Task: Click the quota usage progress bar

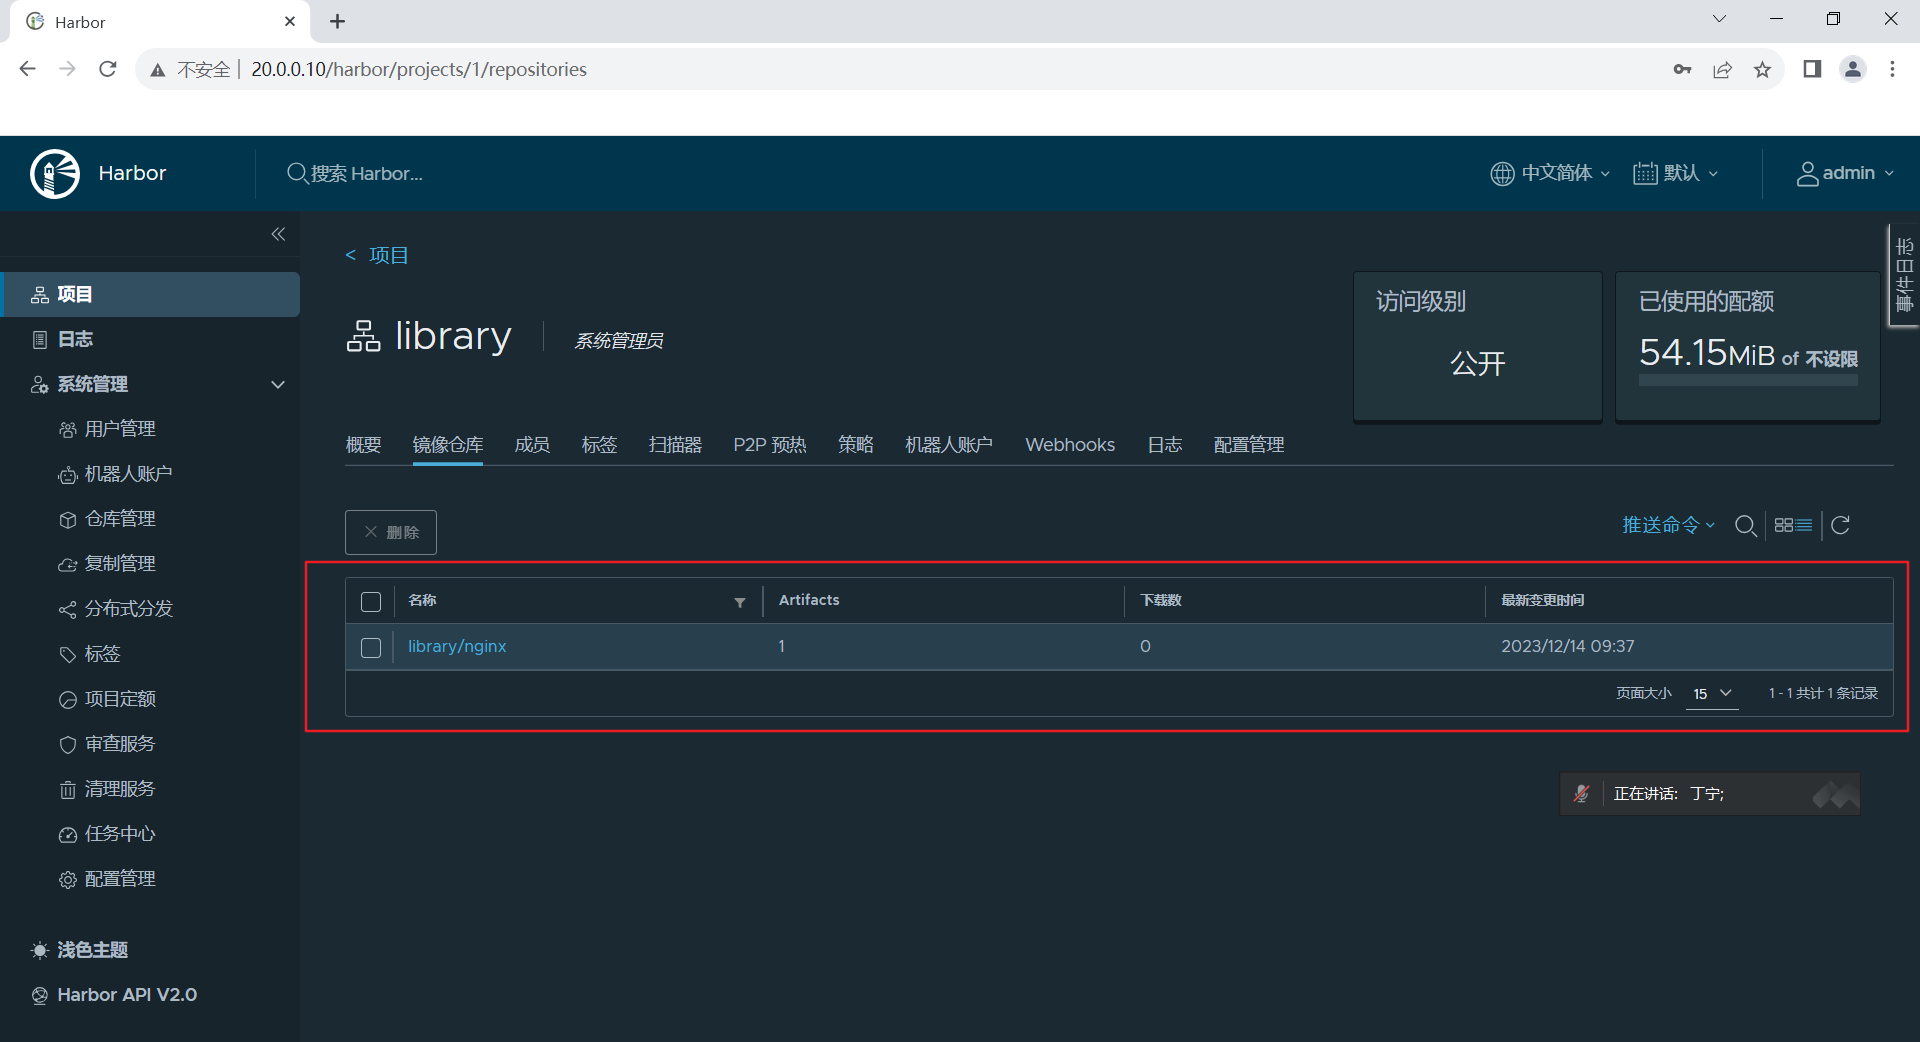Action: 1748,381
